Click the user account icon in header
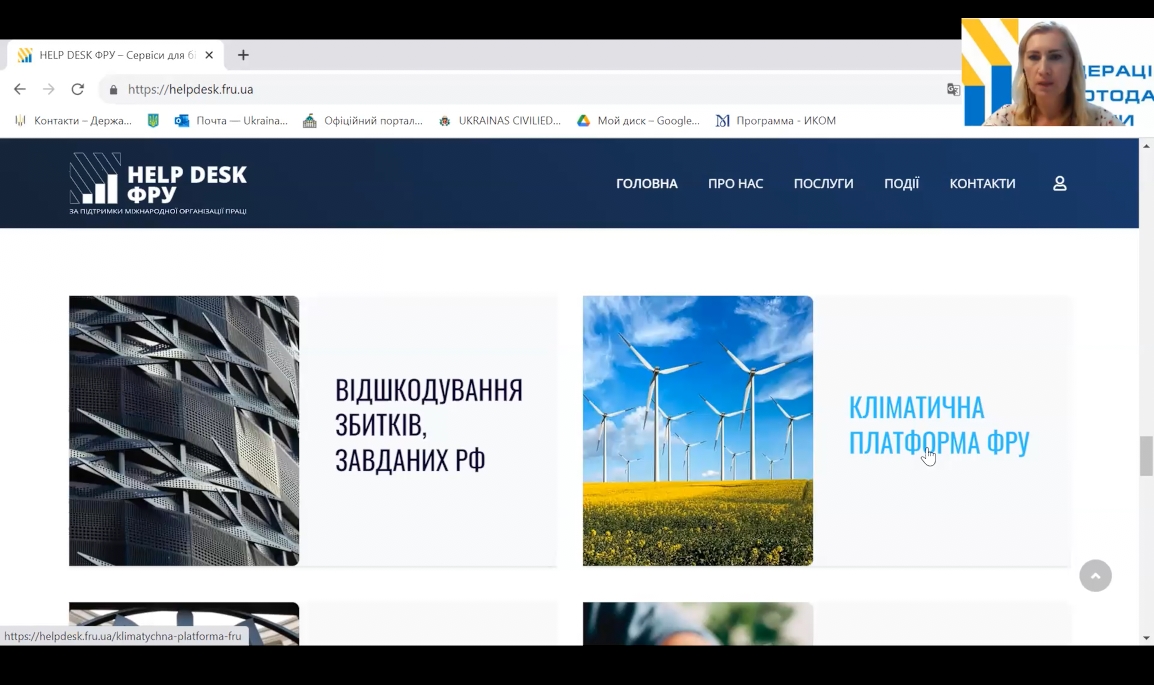This screenshot has width=1154, height=685. (1060, 184)
